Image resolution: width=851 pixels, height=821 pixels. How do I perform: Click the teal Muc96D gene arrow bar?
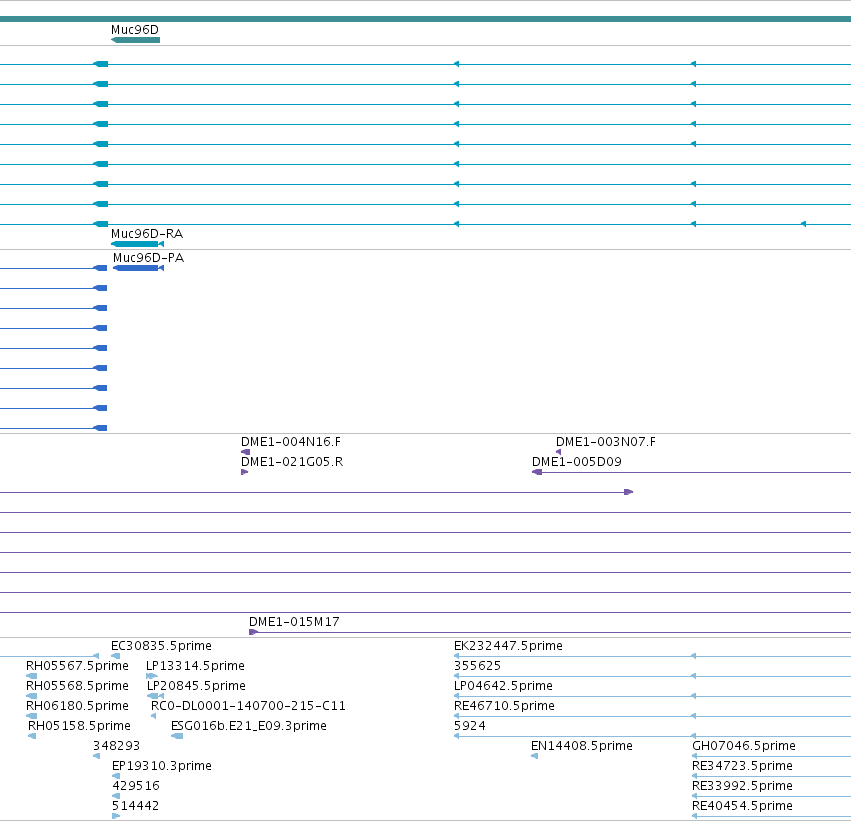tap(135, 40)
